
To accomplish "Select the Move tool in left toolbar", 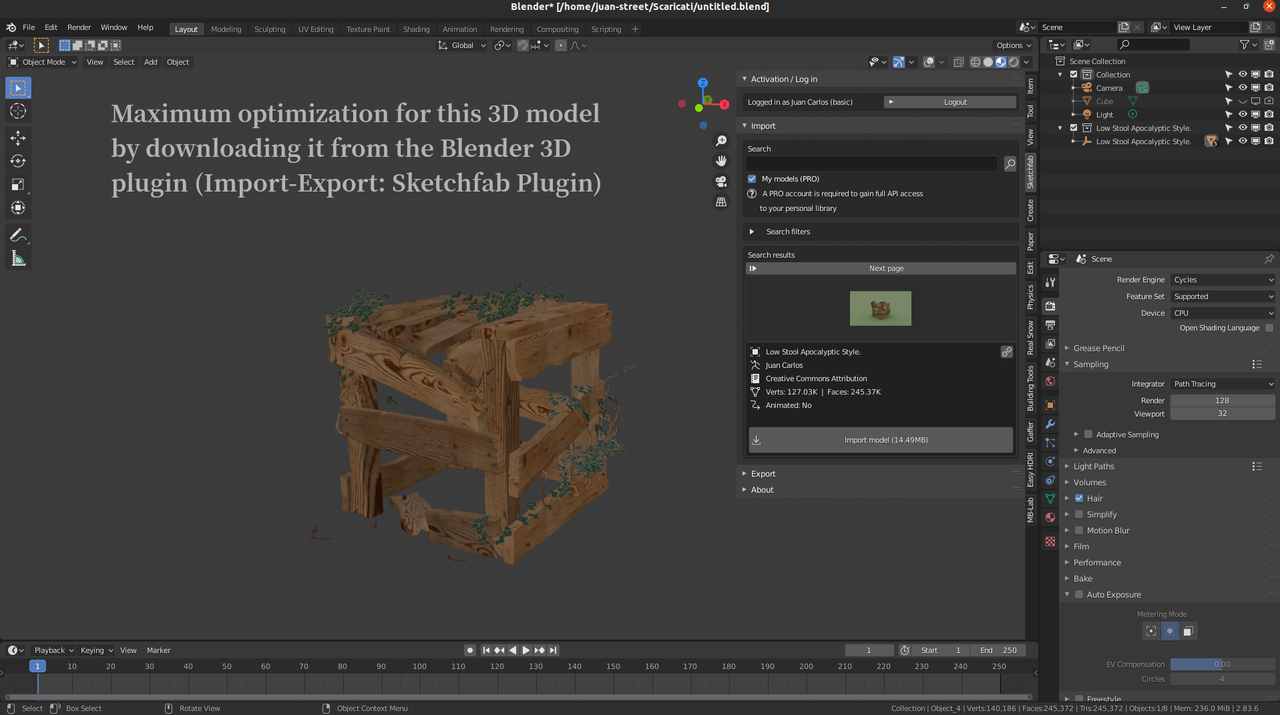I will (x=18, y=137).
